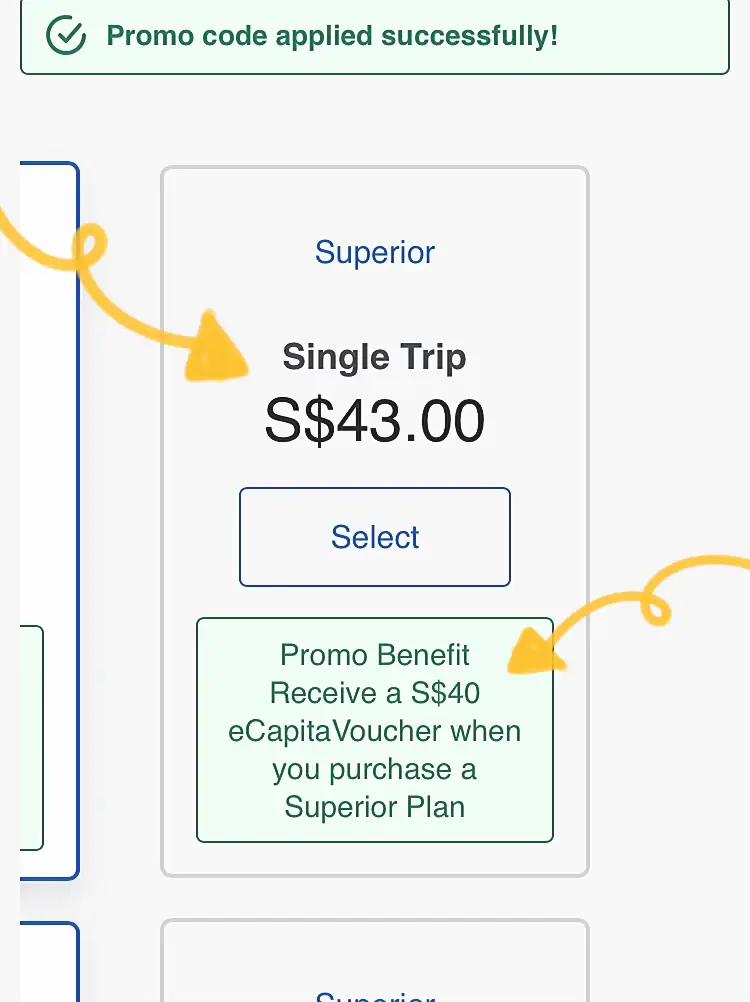This screenshot has height=1002, width=750.
Task: Click the lower blue-bordered card peeking at left
Action: (x=49, y=962)
